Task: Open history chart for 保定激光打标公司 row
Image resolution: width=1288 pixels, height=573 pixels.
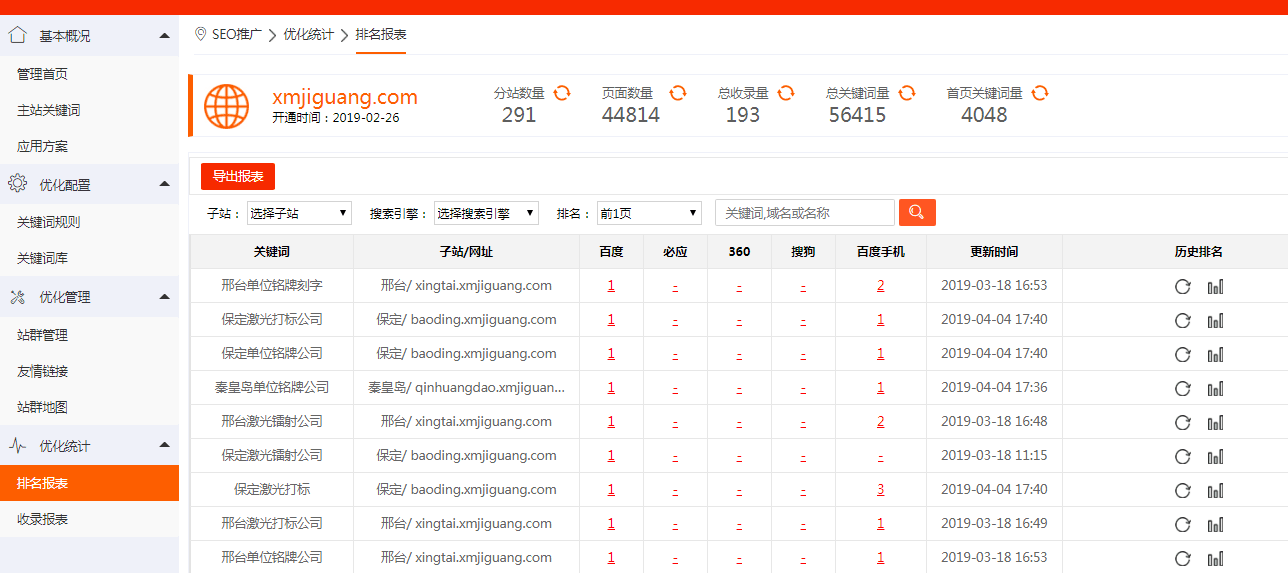Action: tap(1215, 320)
